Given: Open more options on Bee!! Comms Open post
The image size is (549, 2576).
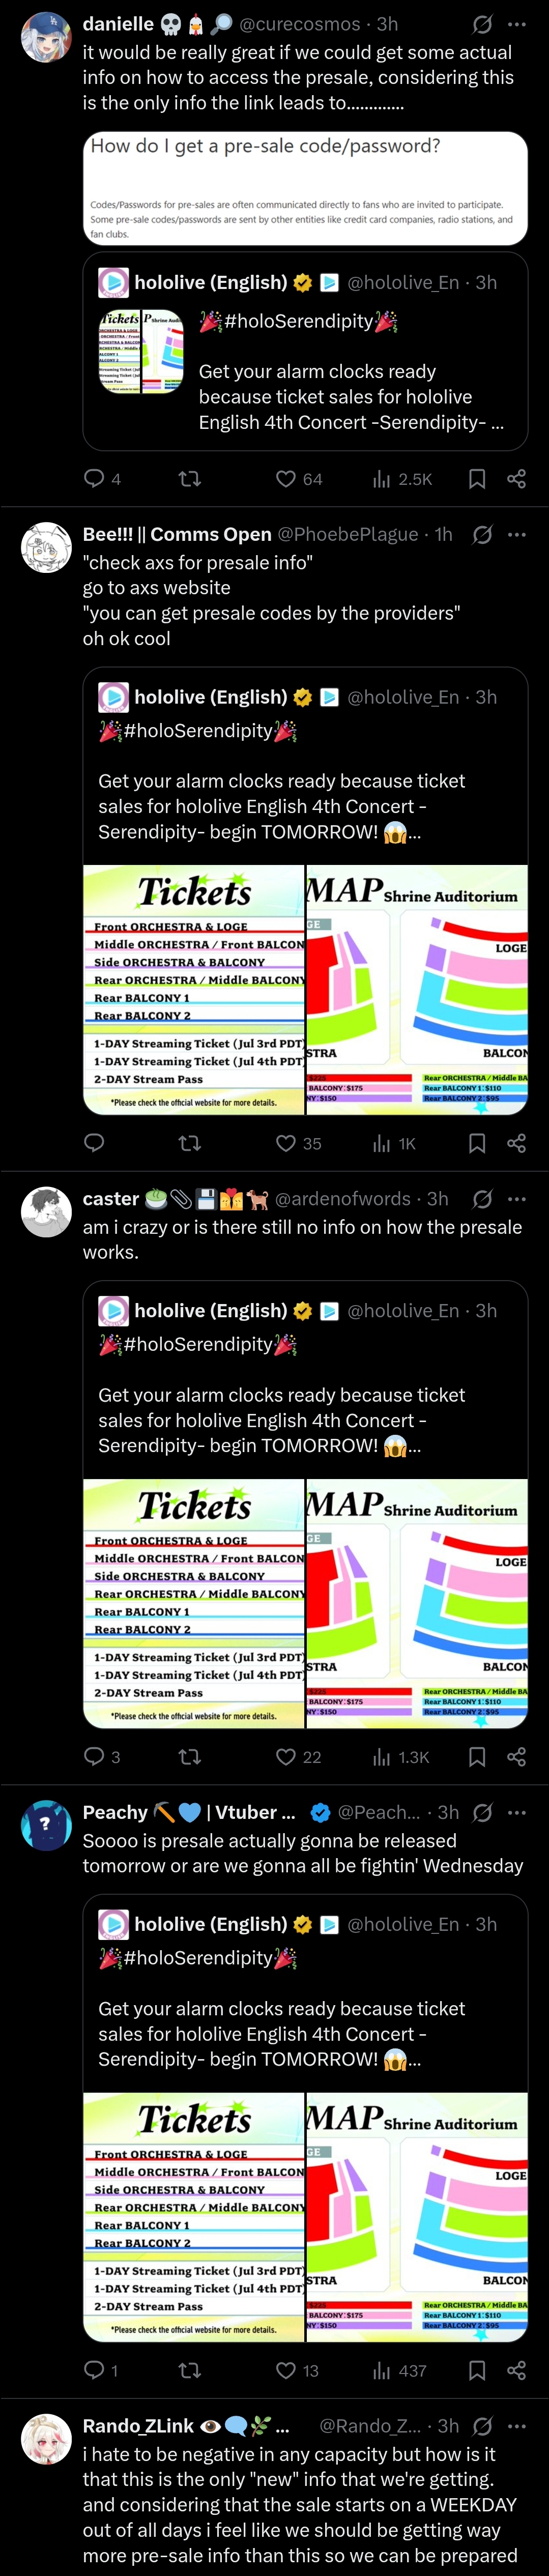Looking at the screenshot, I should [x=516, y=534].
